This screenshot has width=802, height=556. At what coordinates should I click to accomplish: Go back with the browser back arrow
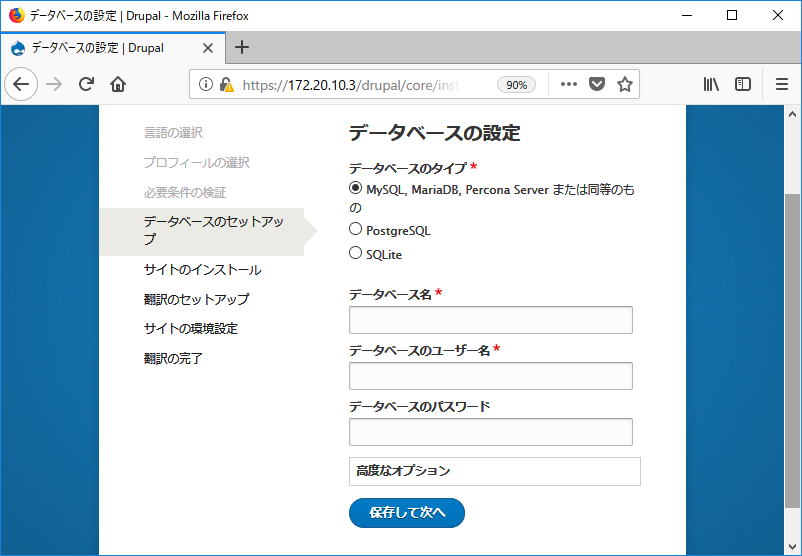[21, 84]
